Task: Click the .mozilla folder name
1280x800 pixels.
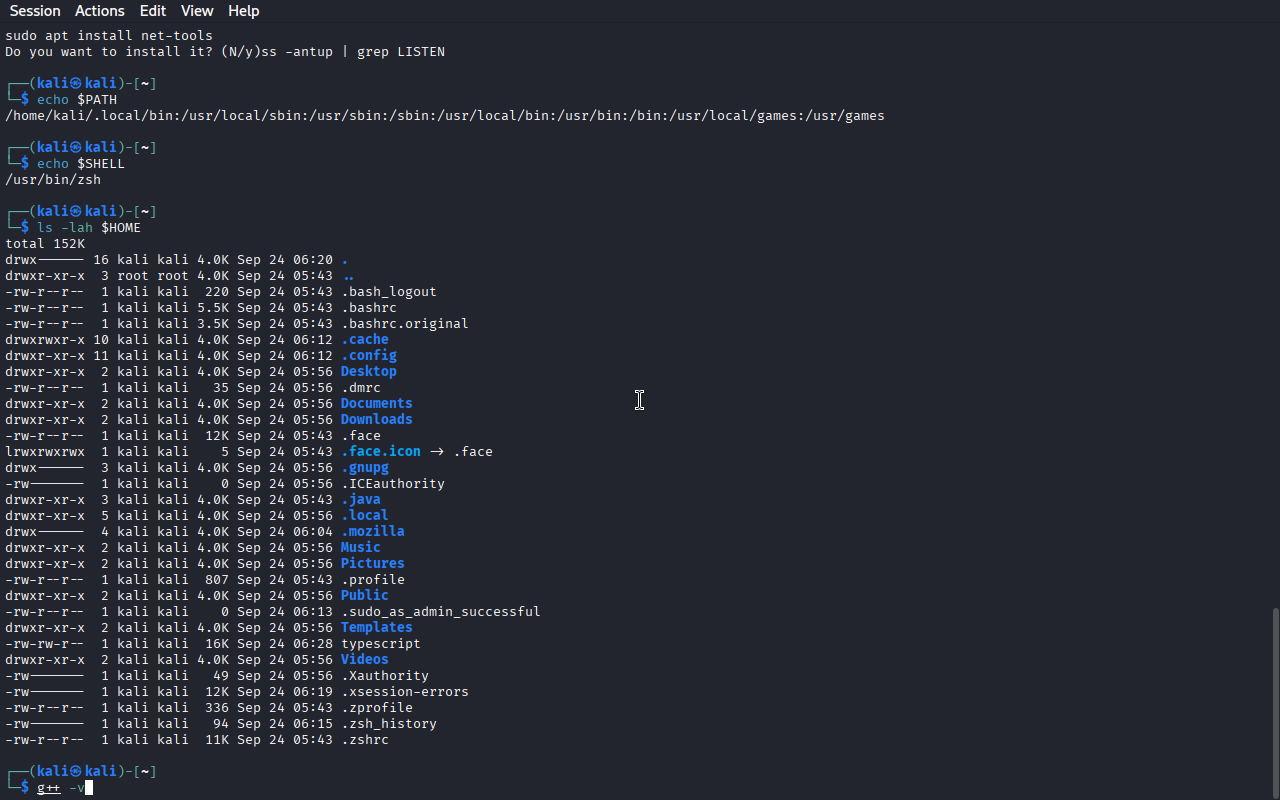Action: coord(372,532)
